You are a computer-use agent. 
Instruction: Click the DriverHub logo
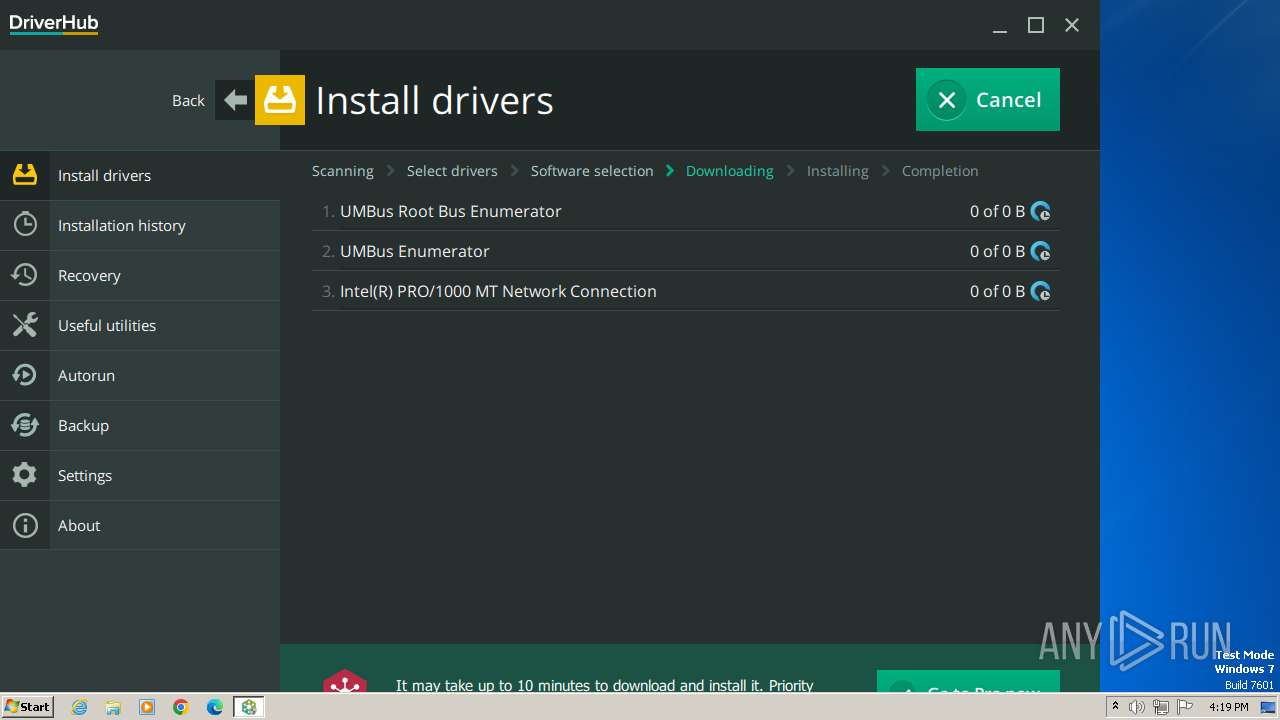point(54,24)
